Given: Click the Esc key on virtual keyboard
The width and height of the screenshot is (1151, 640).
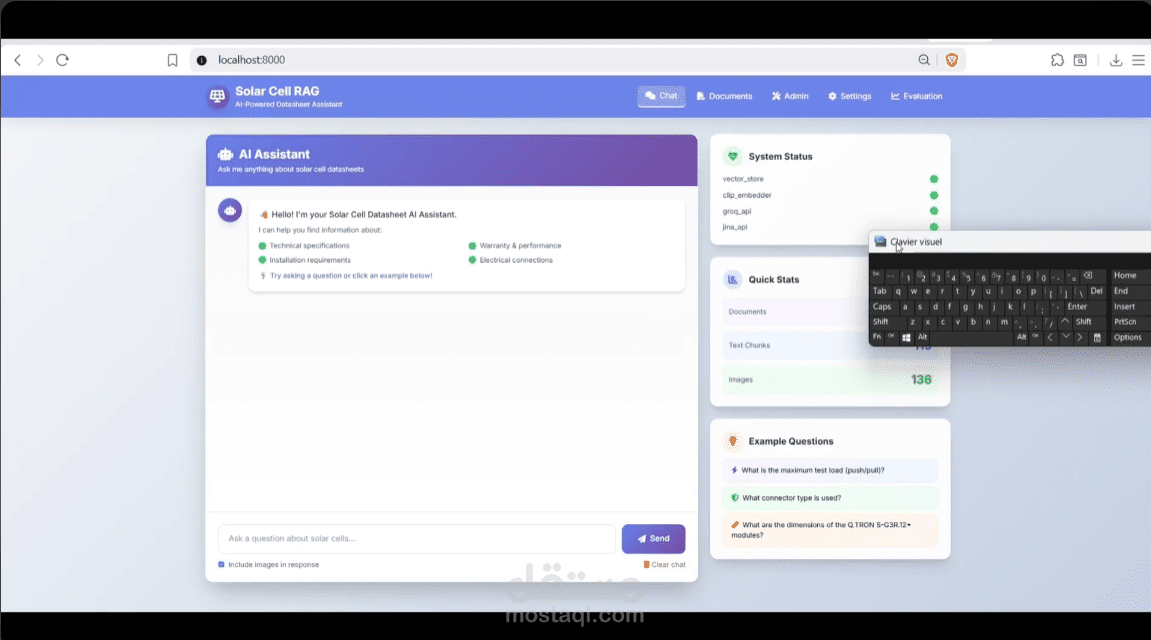Looking at the screenshot, I should [876, 276].
